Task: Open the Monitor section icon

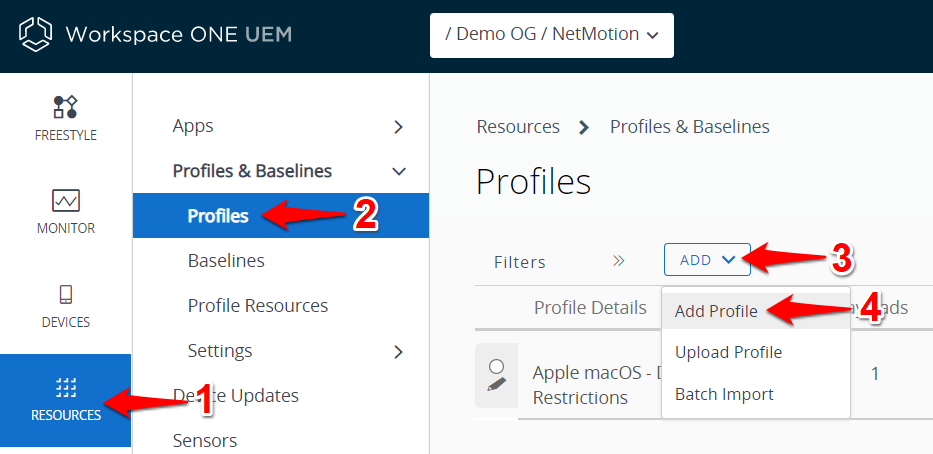Action: (65, 201)
